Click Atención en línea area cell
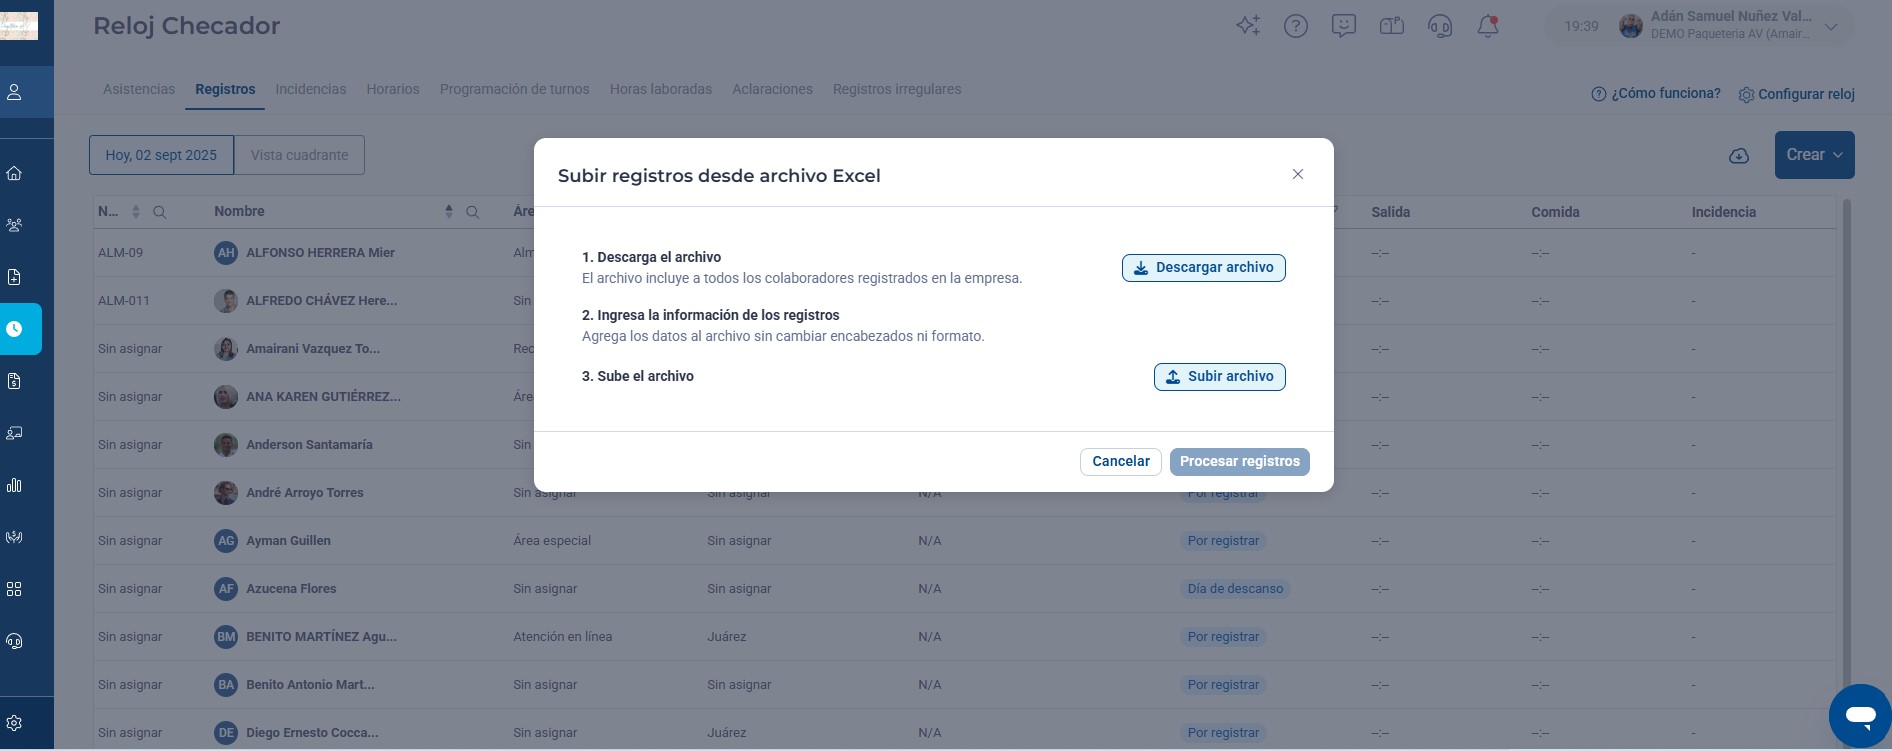This screenshot has height=751, width=1892. [x=562, y=637]
